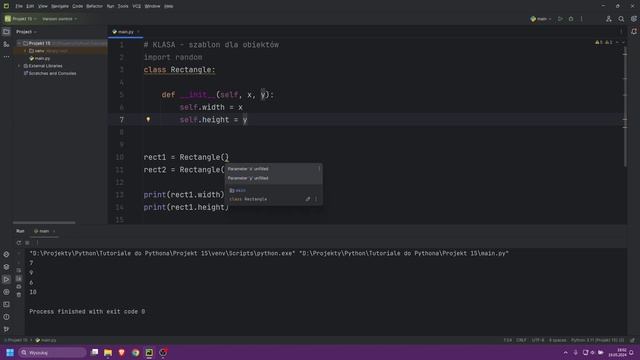Toggle scroll to end in Run console

(19, 278)
